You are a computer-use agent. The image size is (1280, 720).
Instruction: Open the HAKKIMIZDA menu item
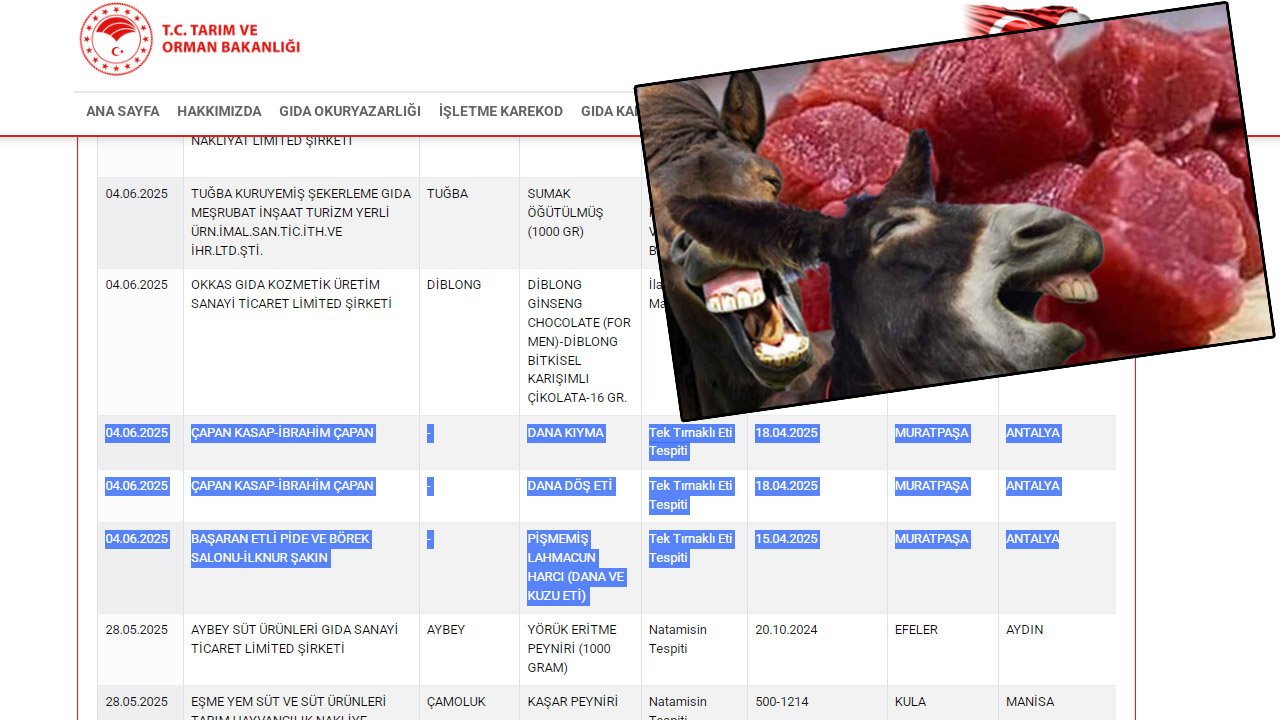[219, 111]
